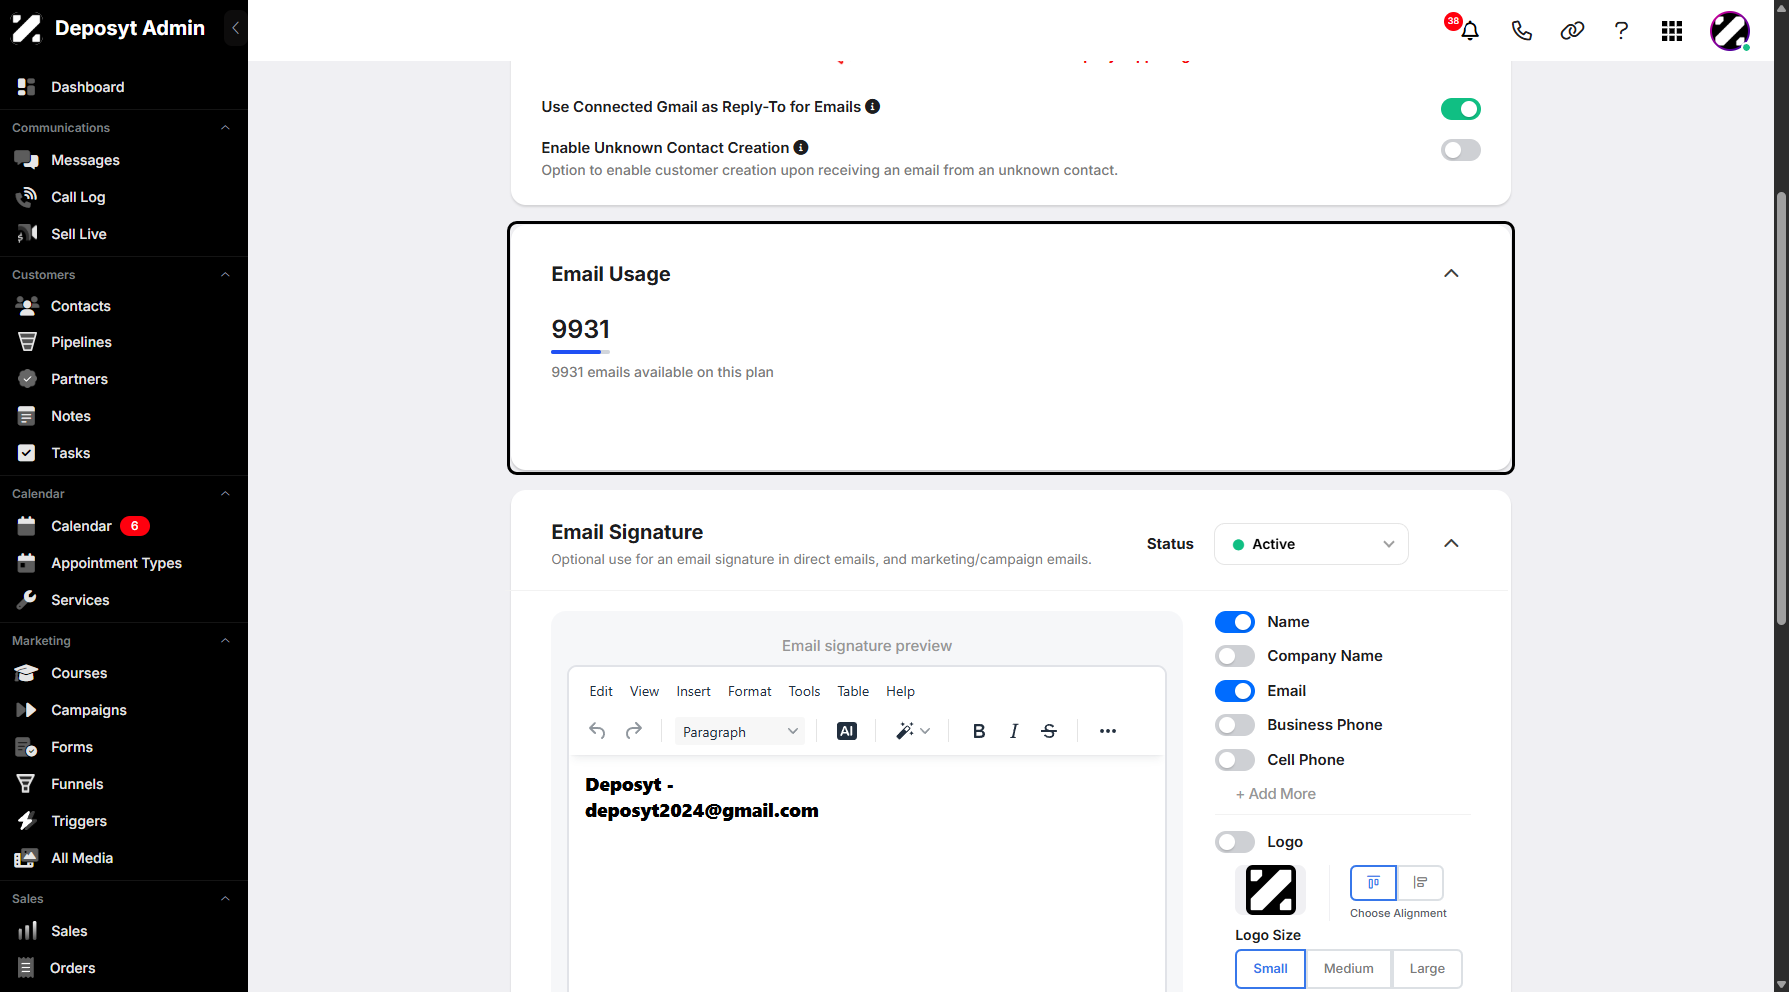The width and height of the screenshot is (1789, 992).
Task: Enable Unknown Contact Creation toggle
Action: 1461,150
